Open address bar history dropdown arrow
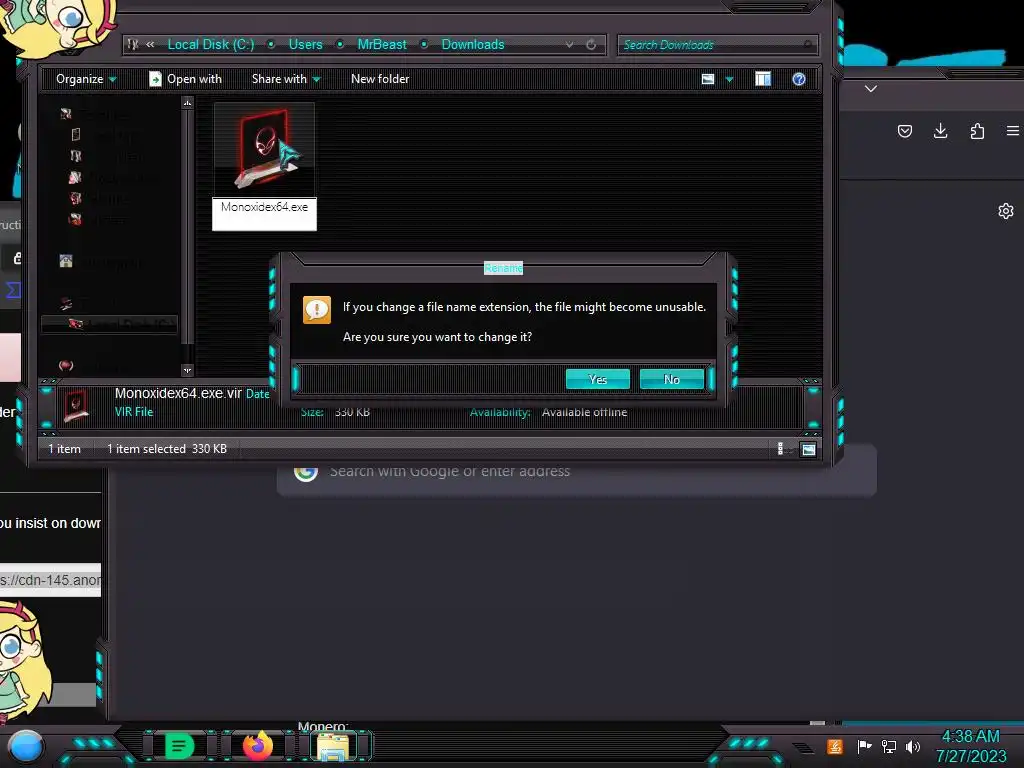This screenshot has height=768, width=1024. click(569, 44)
